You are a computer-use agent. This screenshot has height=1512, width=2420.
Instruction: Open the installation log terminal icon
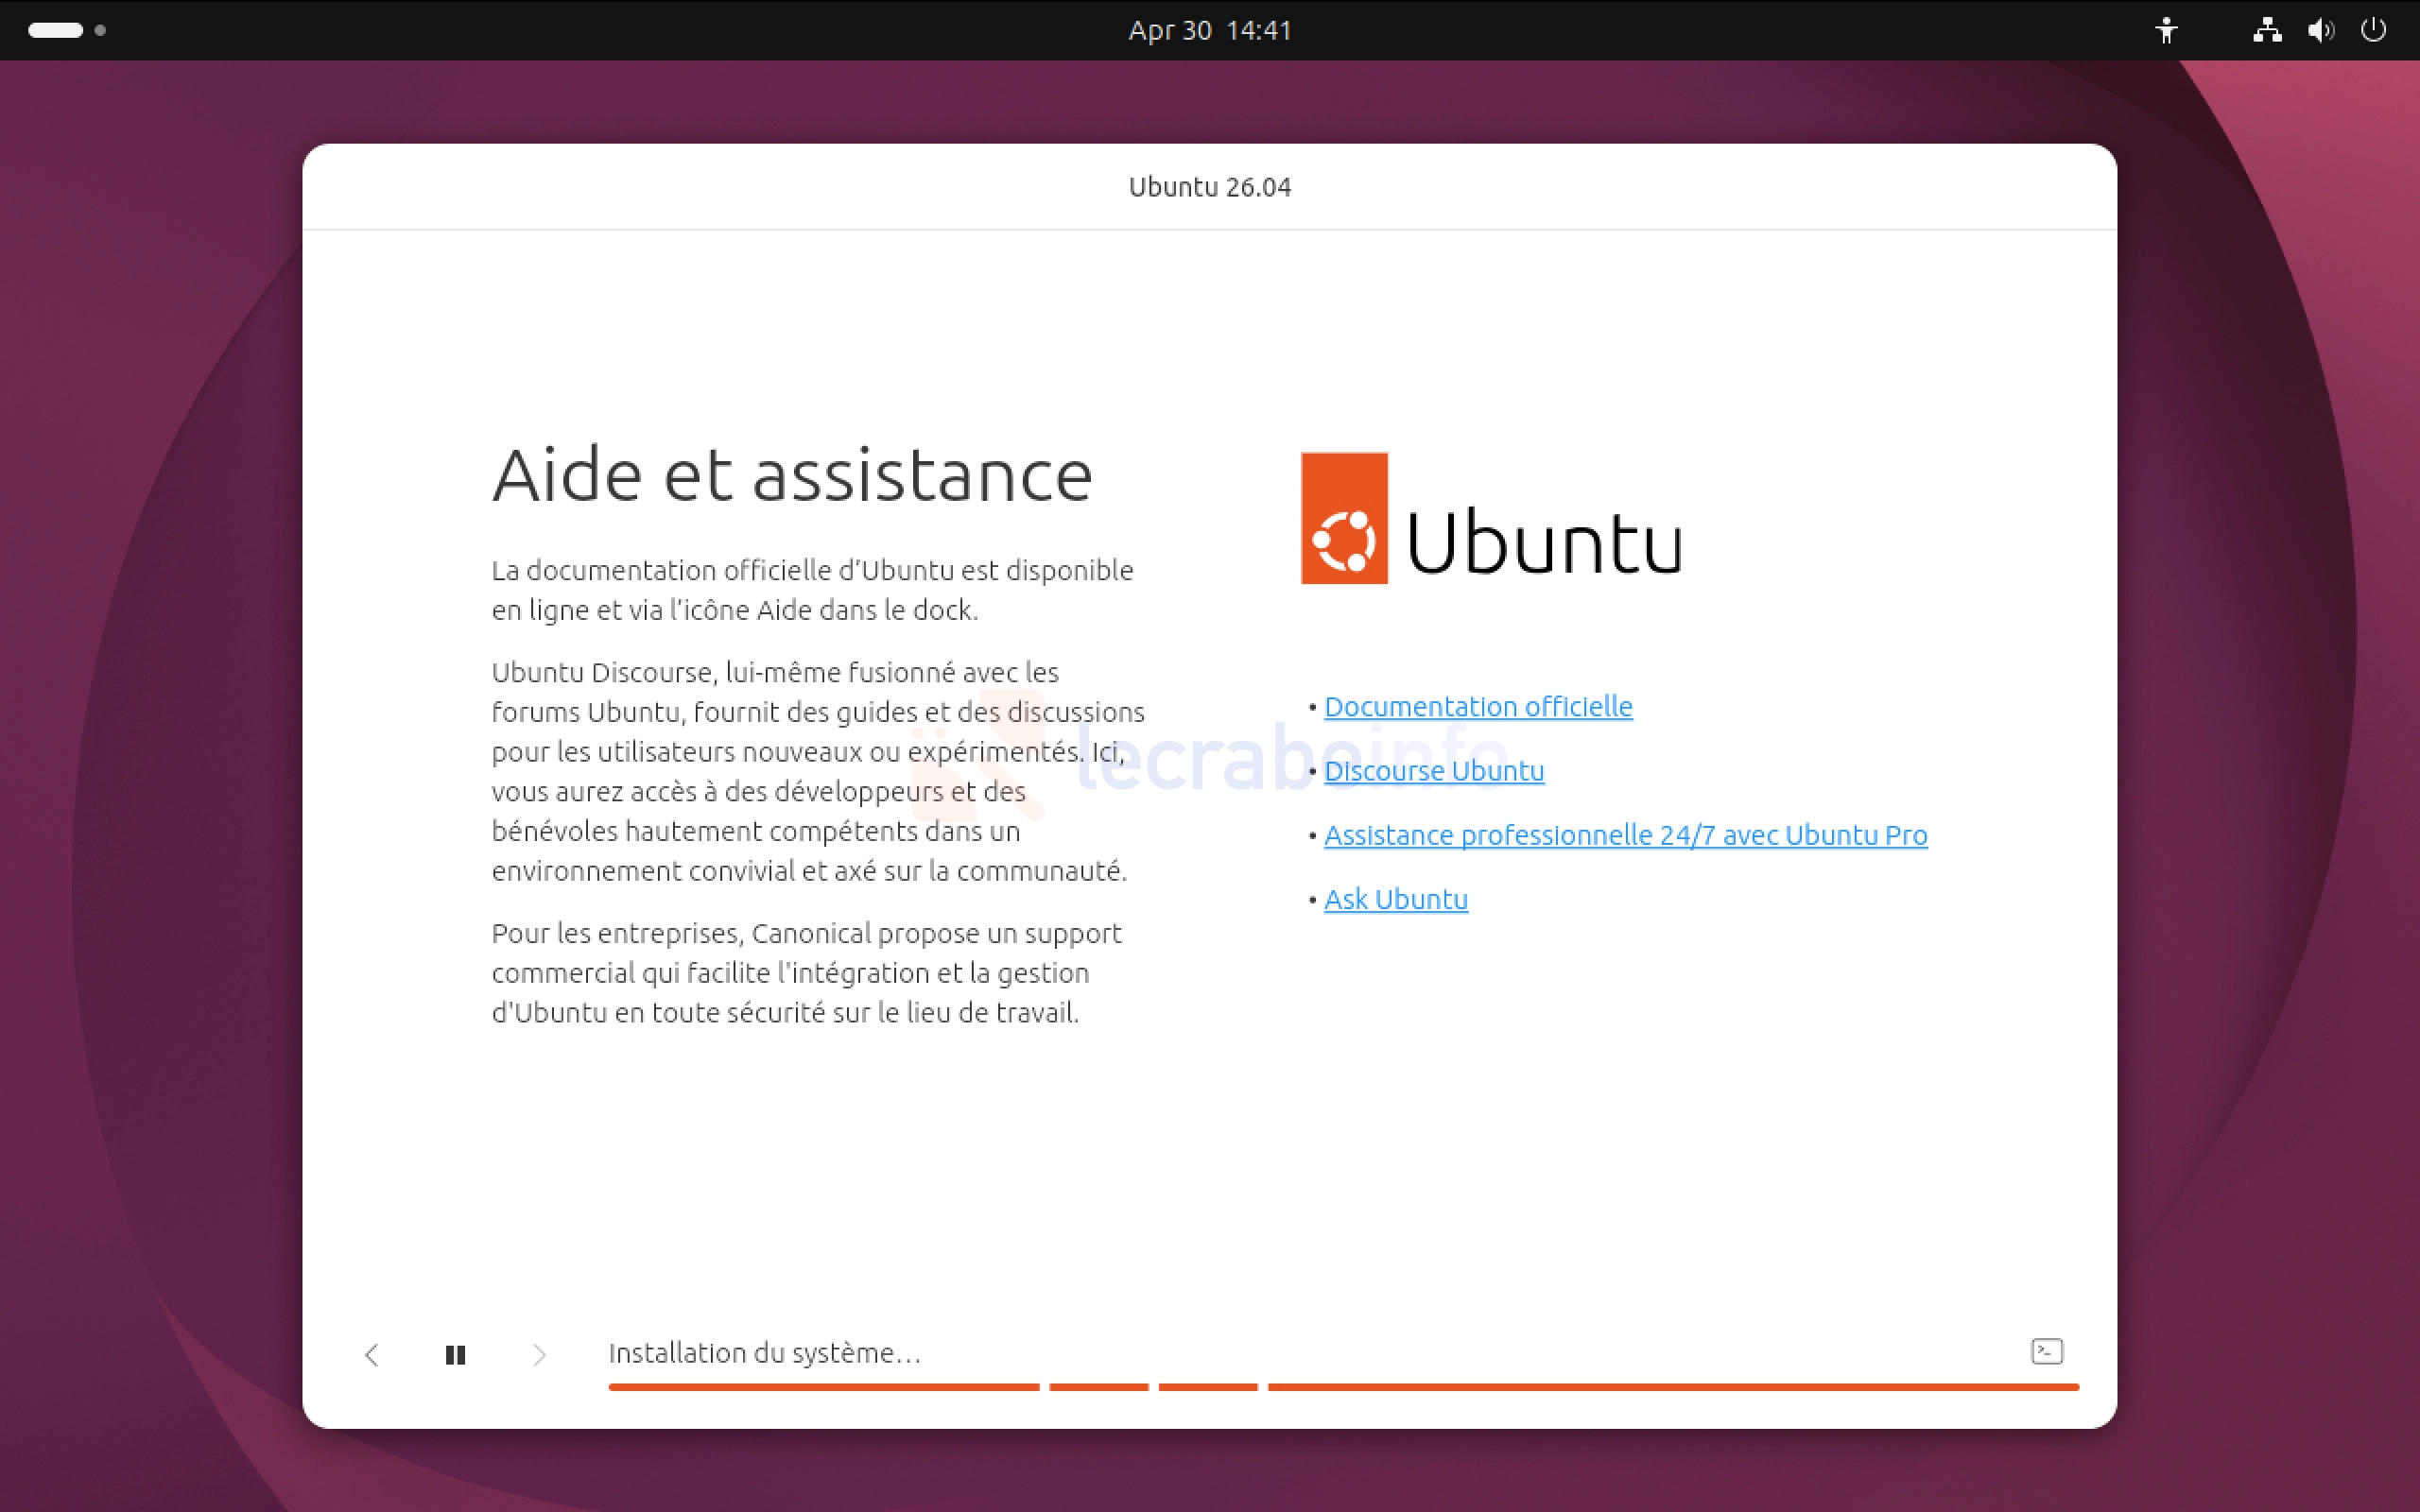pyautogui.click(x=2046, y=1351)
